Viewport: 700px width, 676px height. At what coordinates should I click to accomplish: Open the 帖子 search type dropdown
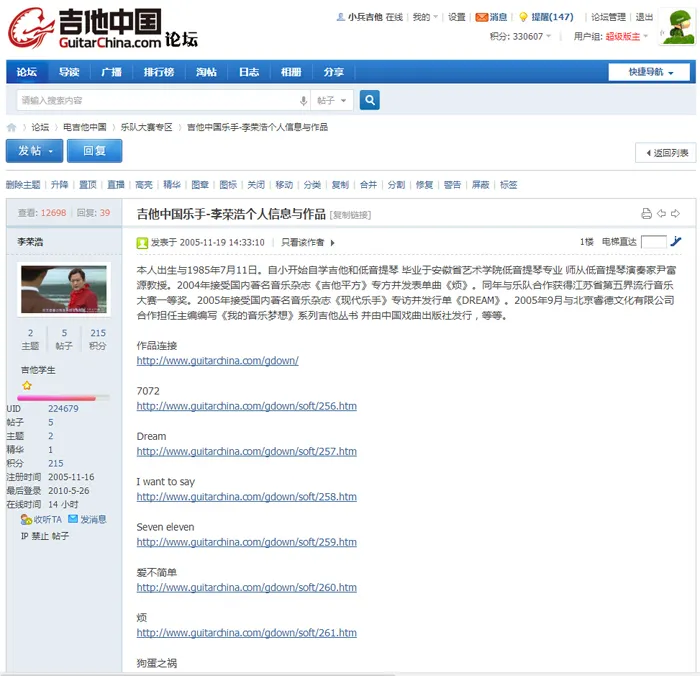[x=332, y=100]
